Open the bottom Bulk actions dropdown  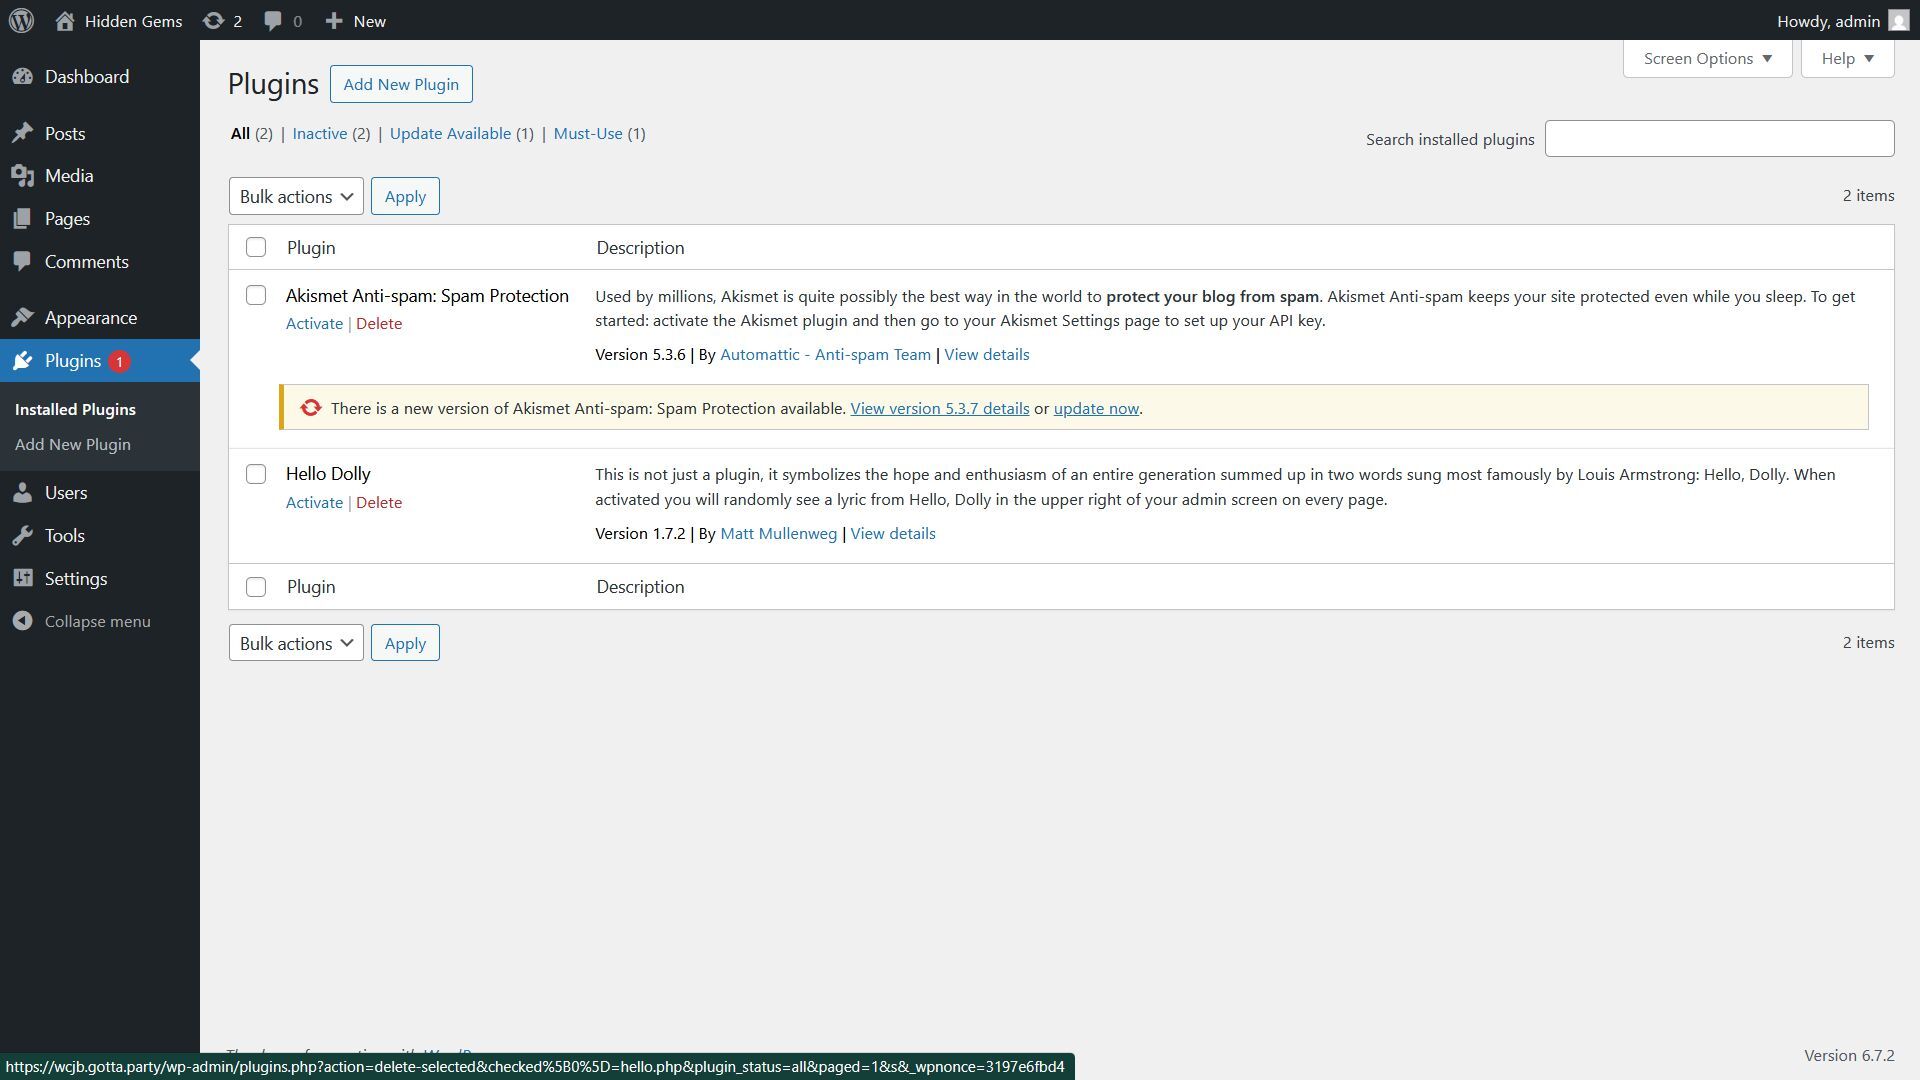(296, 643)
